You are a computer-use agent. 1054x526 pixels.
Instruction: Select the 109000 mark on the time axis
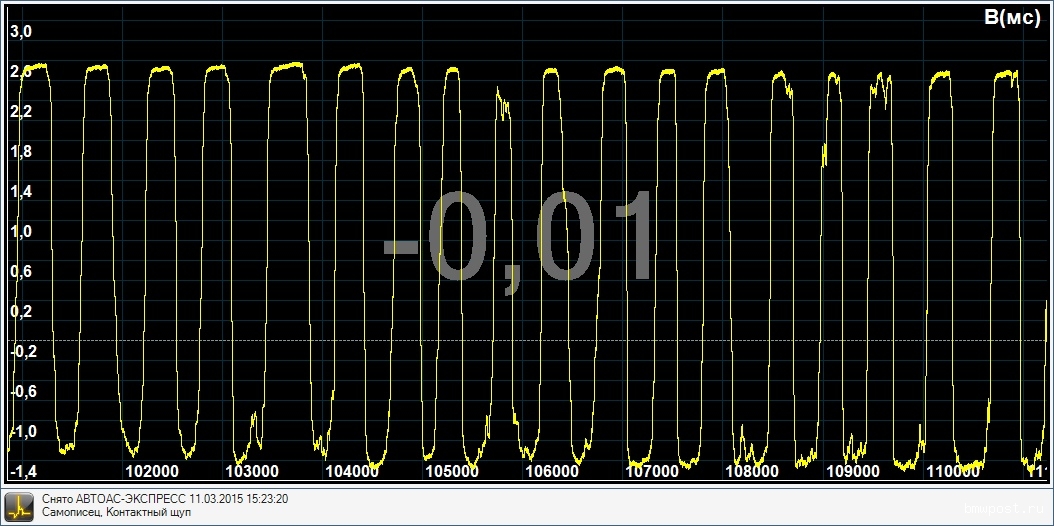pos(851,471)
